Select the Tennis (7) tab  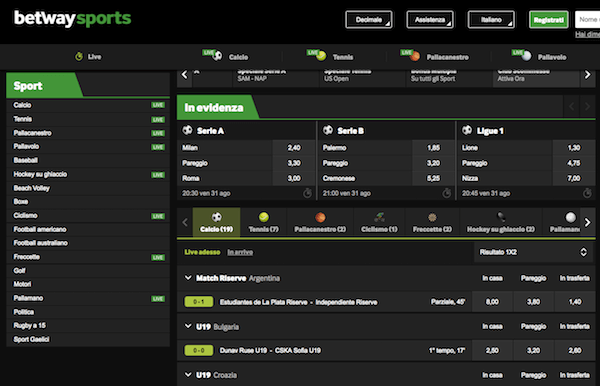(x=264, y=222)
